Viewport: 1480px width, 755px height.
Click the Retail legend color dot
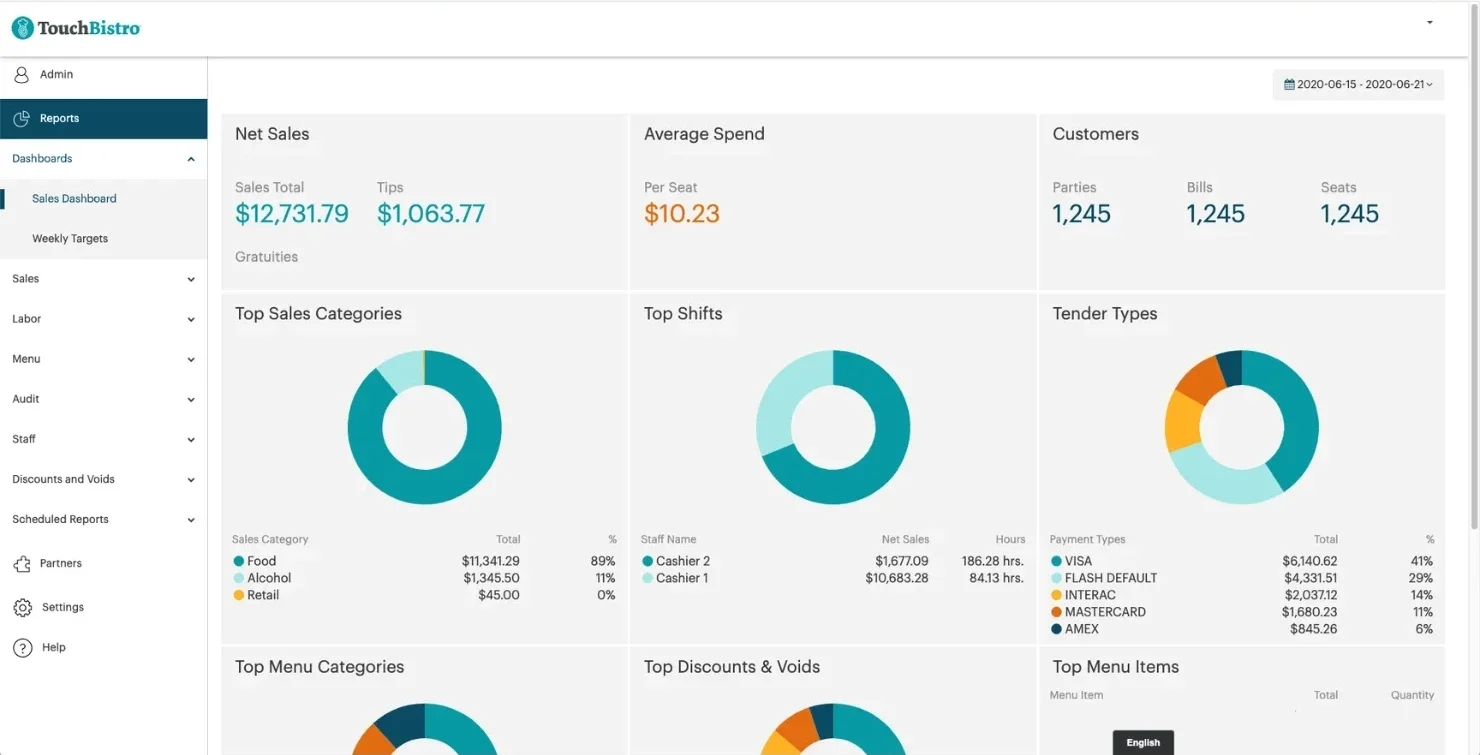tap(239, 596)
